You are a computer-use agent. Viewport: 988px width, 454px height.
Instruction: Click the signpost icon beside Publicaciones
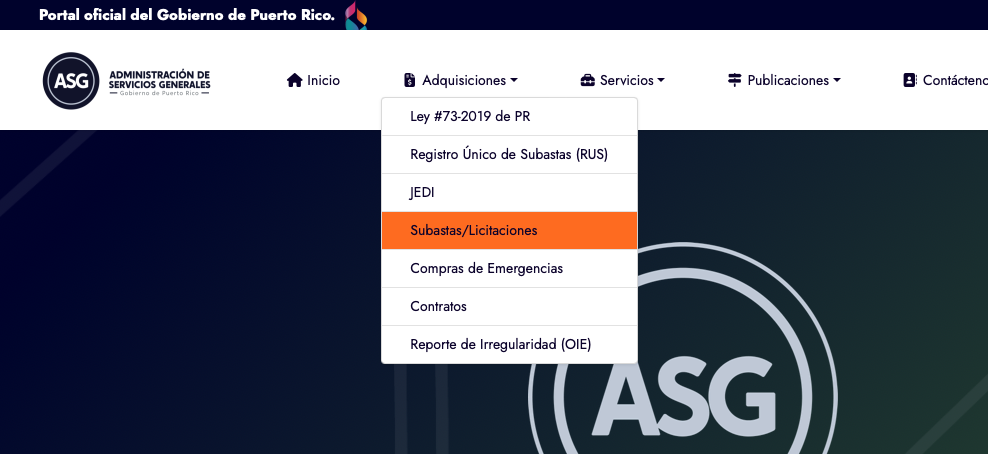point(735,81)
